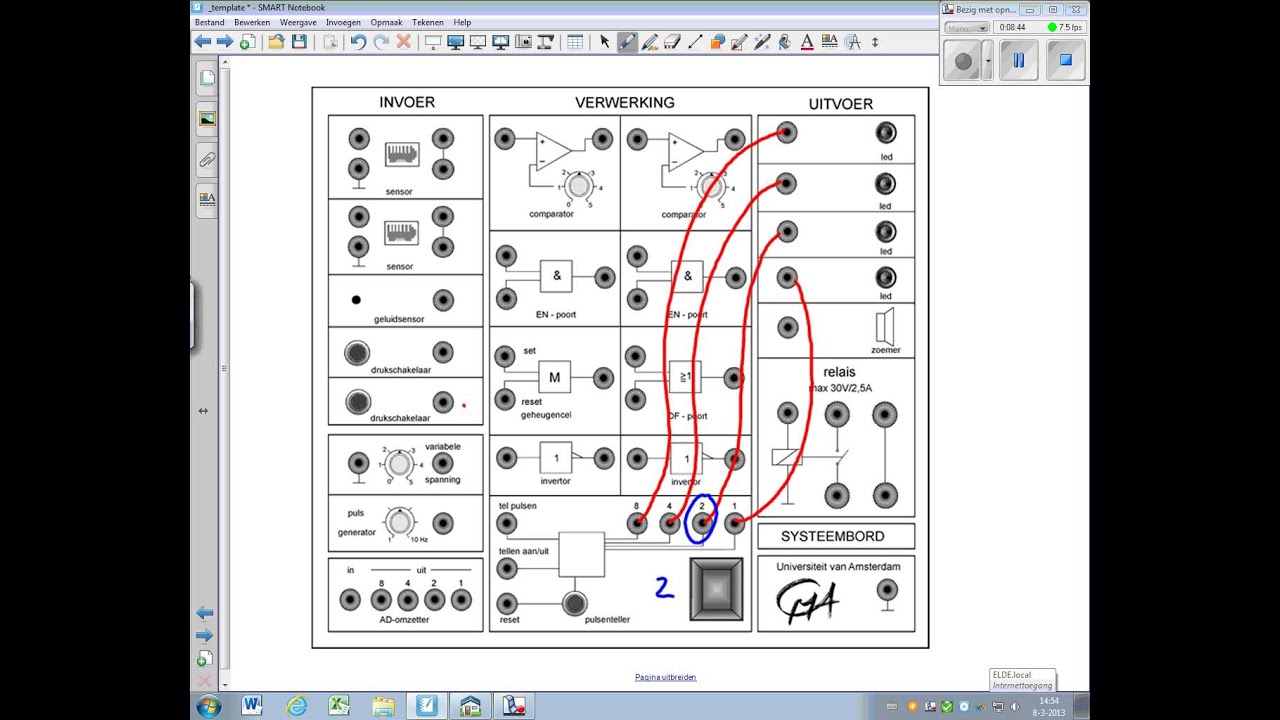Open the Bewerken menu
Viewport: 1280px width, 720px height.
(252, 22)
